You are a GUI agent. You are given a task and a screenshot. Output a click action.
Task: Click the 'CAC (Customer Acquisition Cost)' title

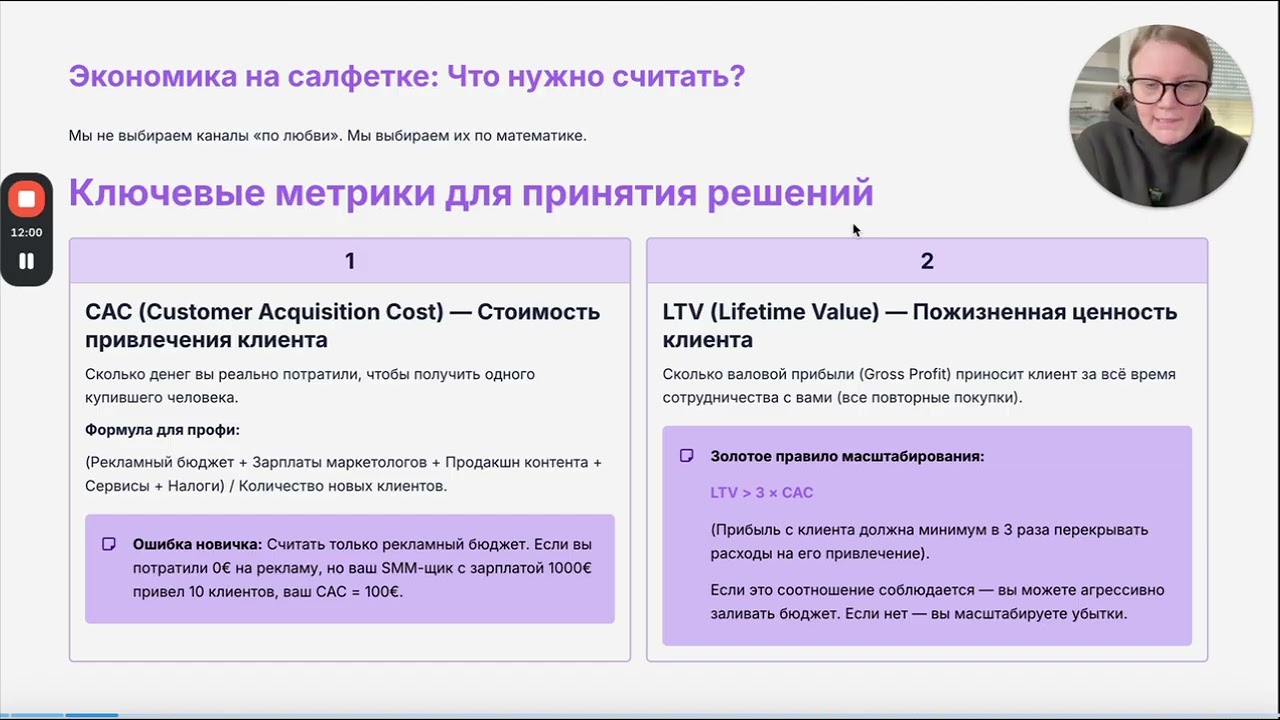264,312
